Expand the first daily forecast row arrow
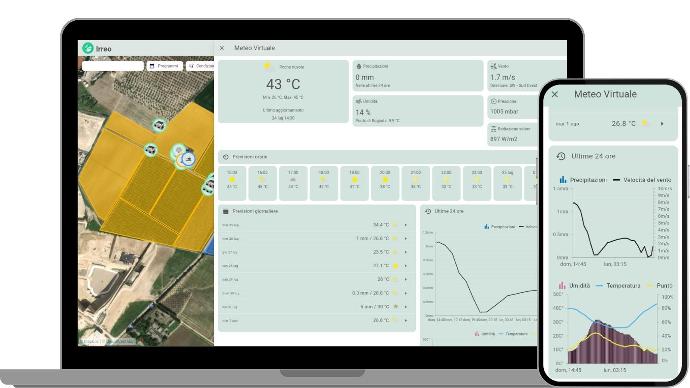This screenshot has height=388, width=690. click(x=405, y=225)
